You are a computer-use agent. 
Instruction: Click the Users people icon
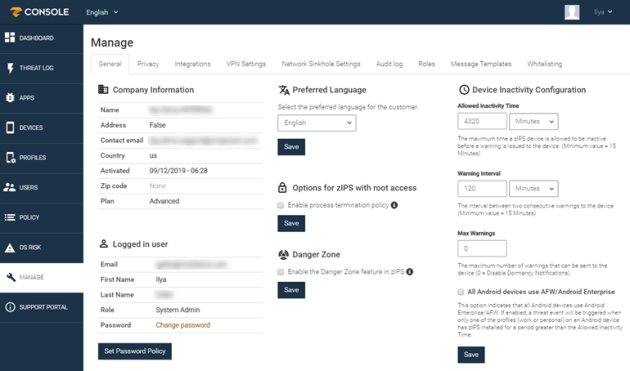coord(10,187)
